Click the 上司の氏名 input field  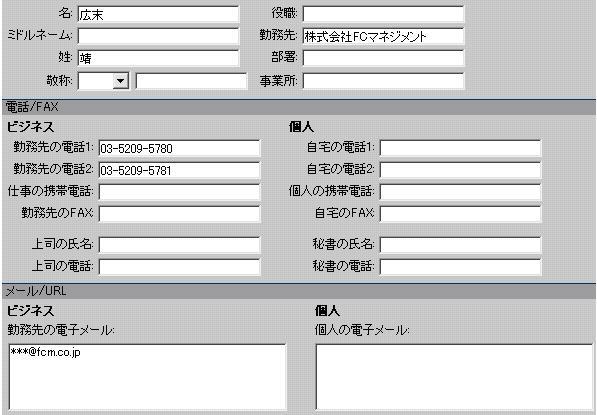point(179,245)
